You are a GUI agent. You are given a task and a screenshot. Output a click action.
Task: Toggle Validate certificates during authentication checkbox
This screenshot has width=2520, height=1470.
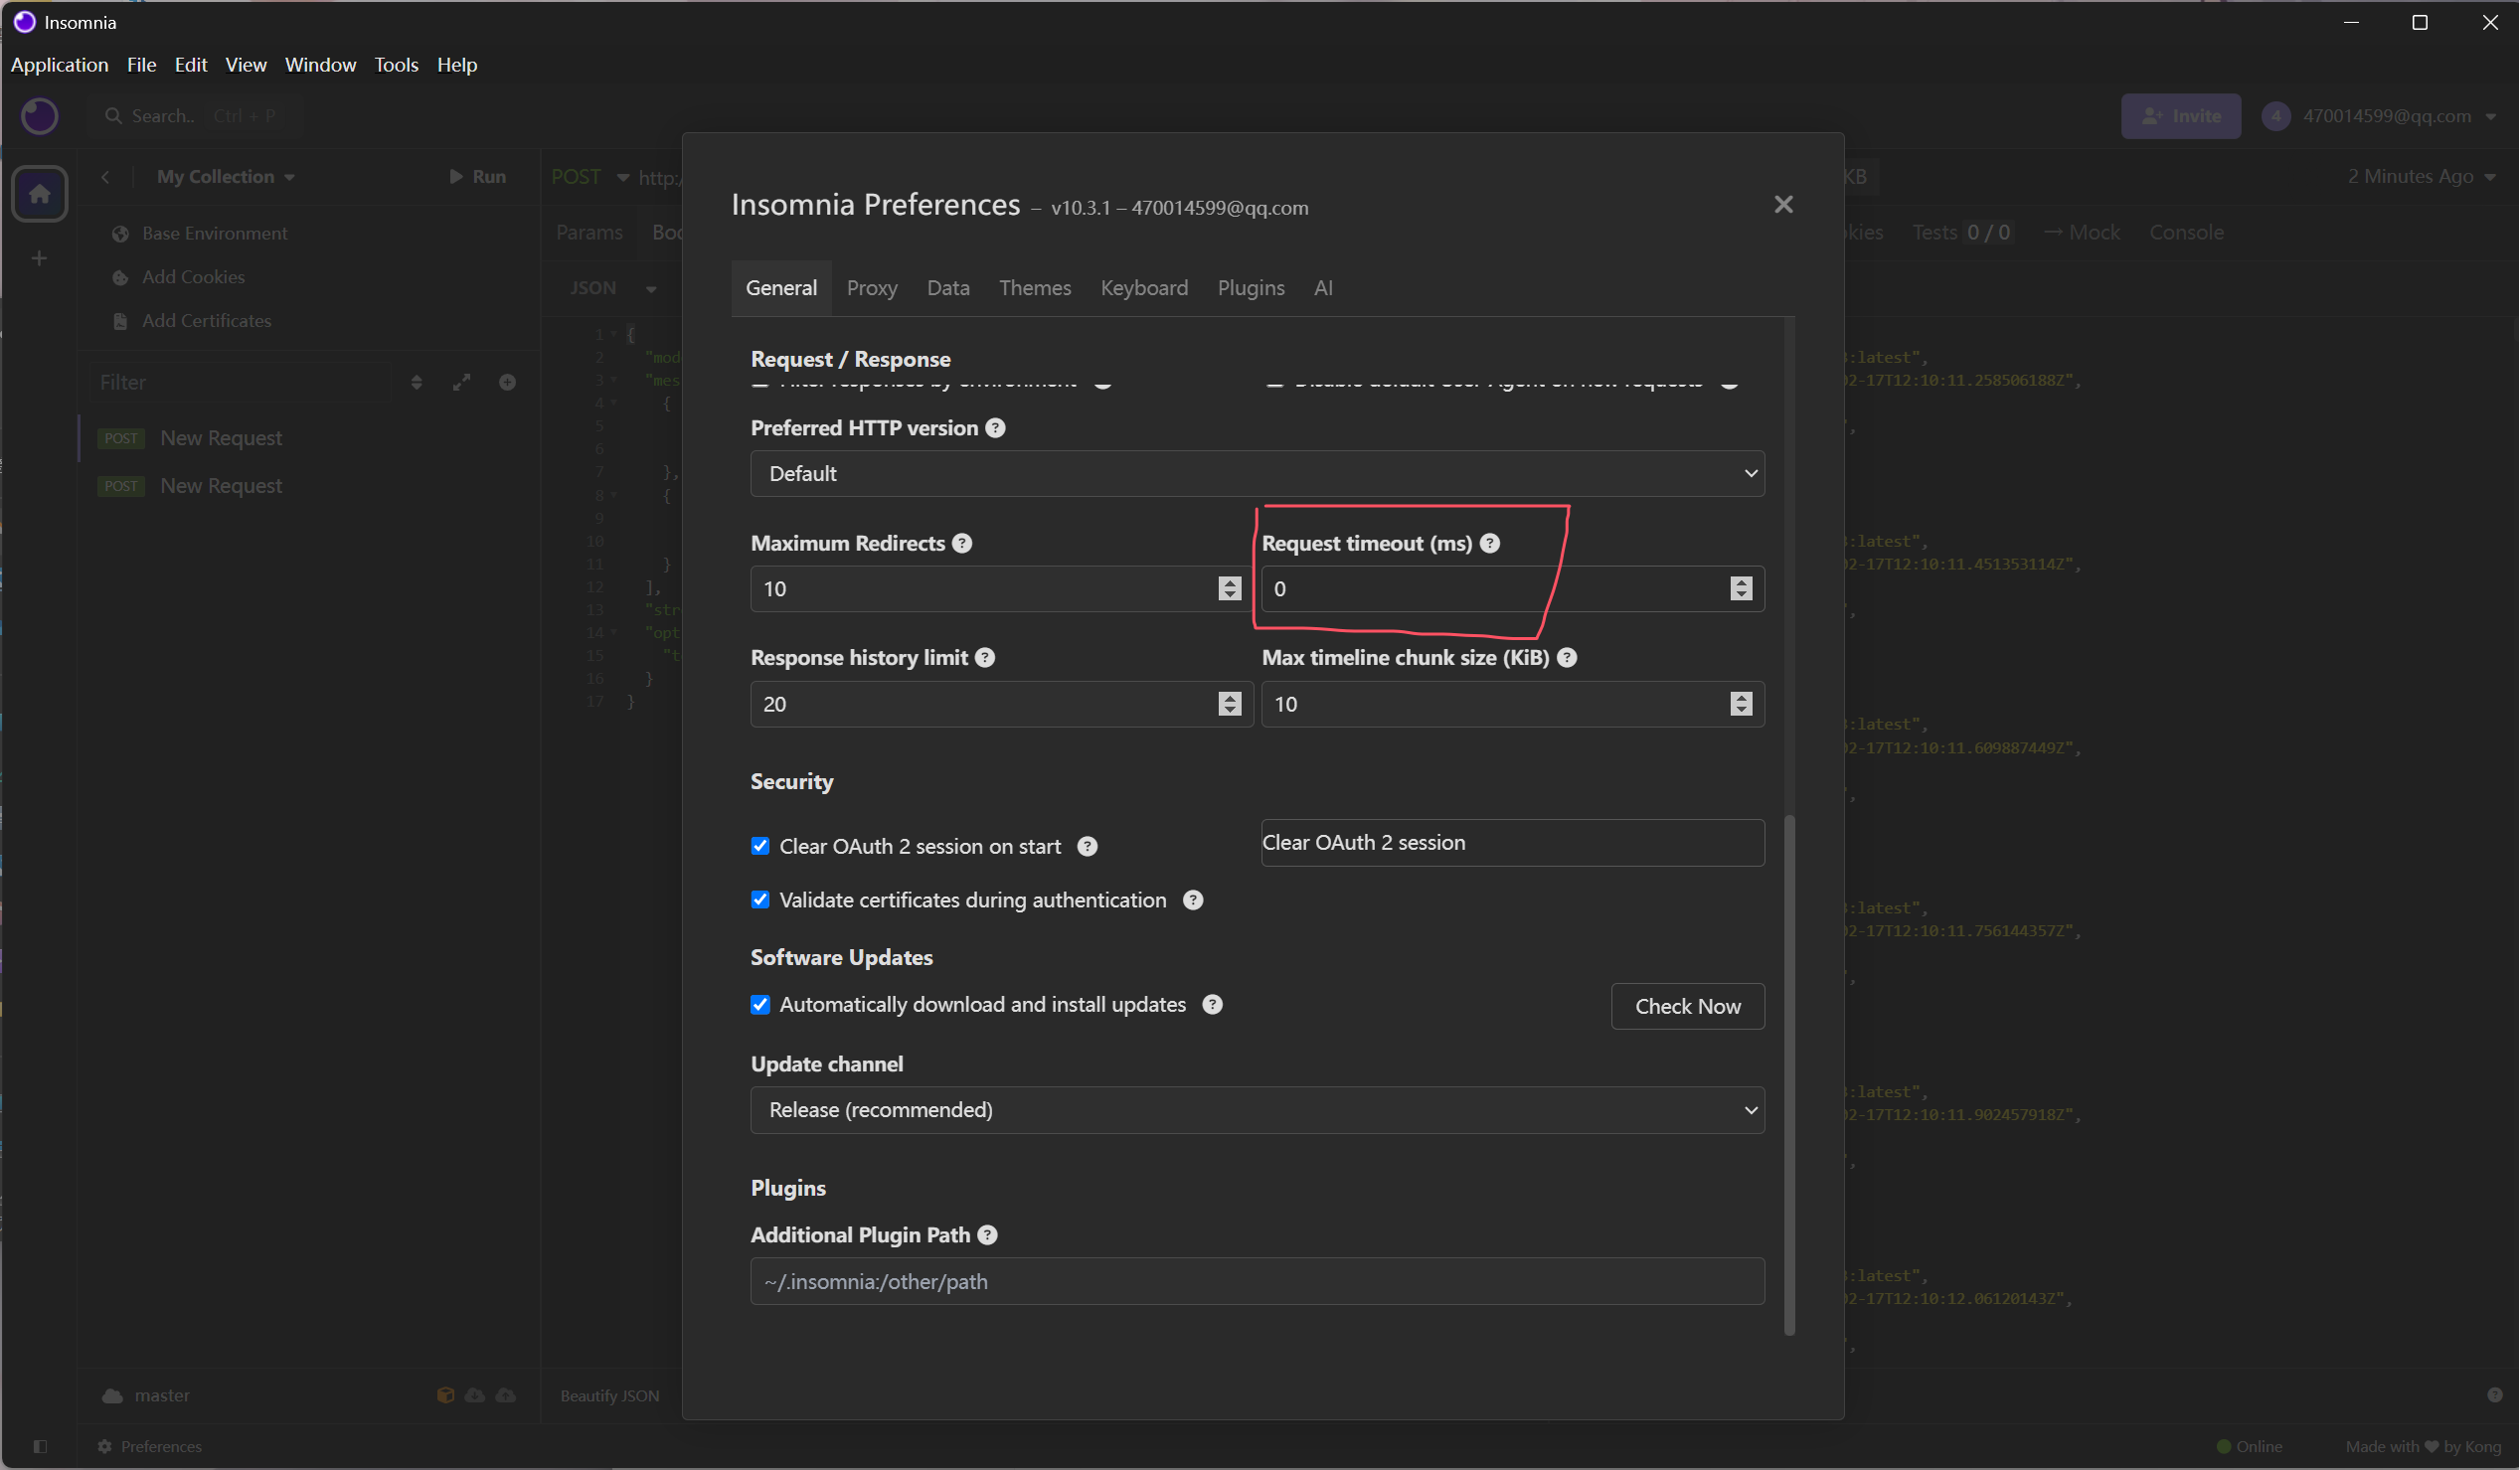[x=761, y=900]
